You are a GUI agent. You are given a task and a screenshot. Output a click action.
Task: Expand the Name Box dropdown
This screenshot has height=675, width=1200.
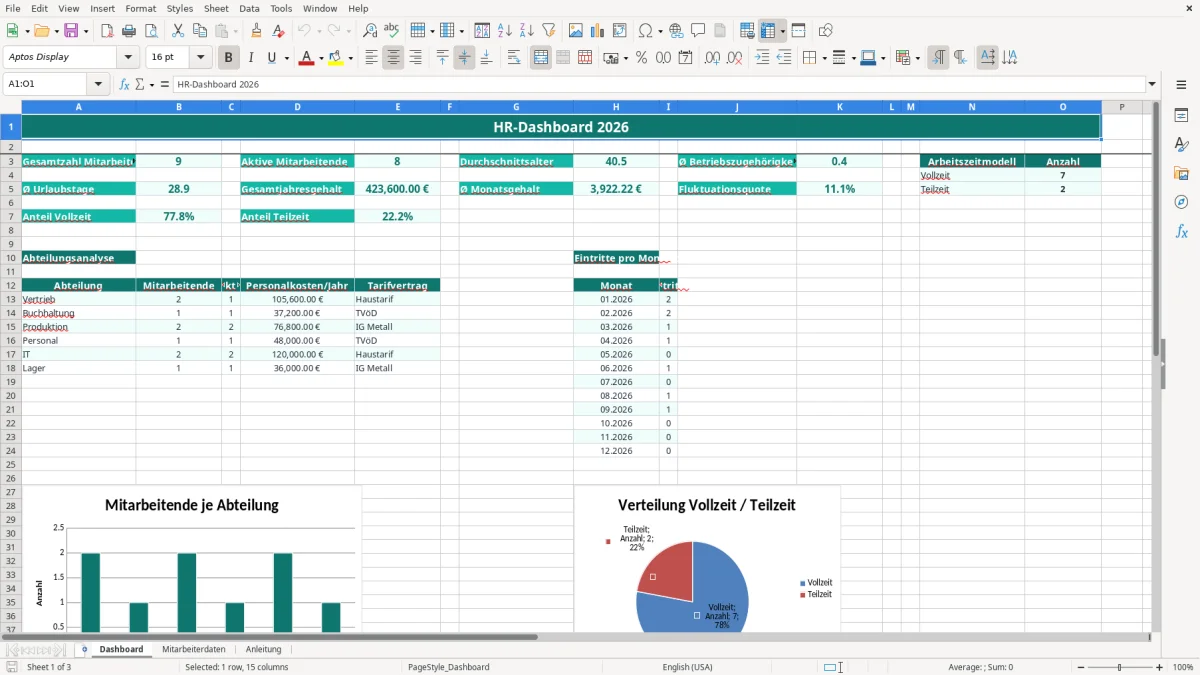[x=98, y=84]
